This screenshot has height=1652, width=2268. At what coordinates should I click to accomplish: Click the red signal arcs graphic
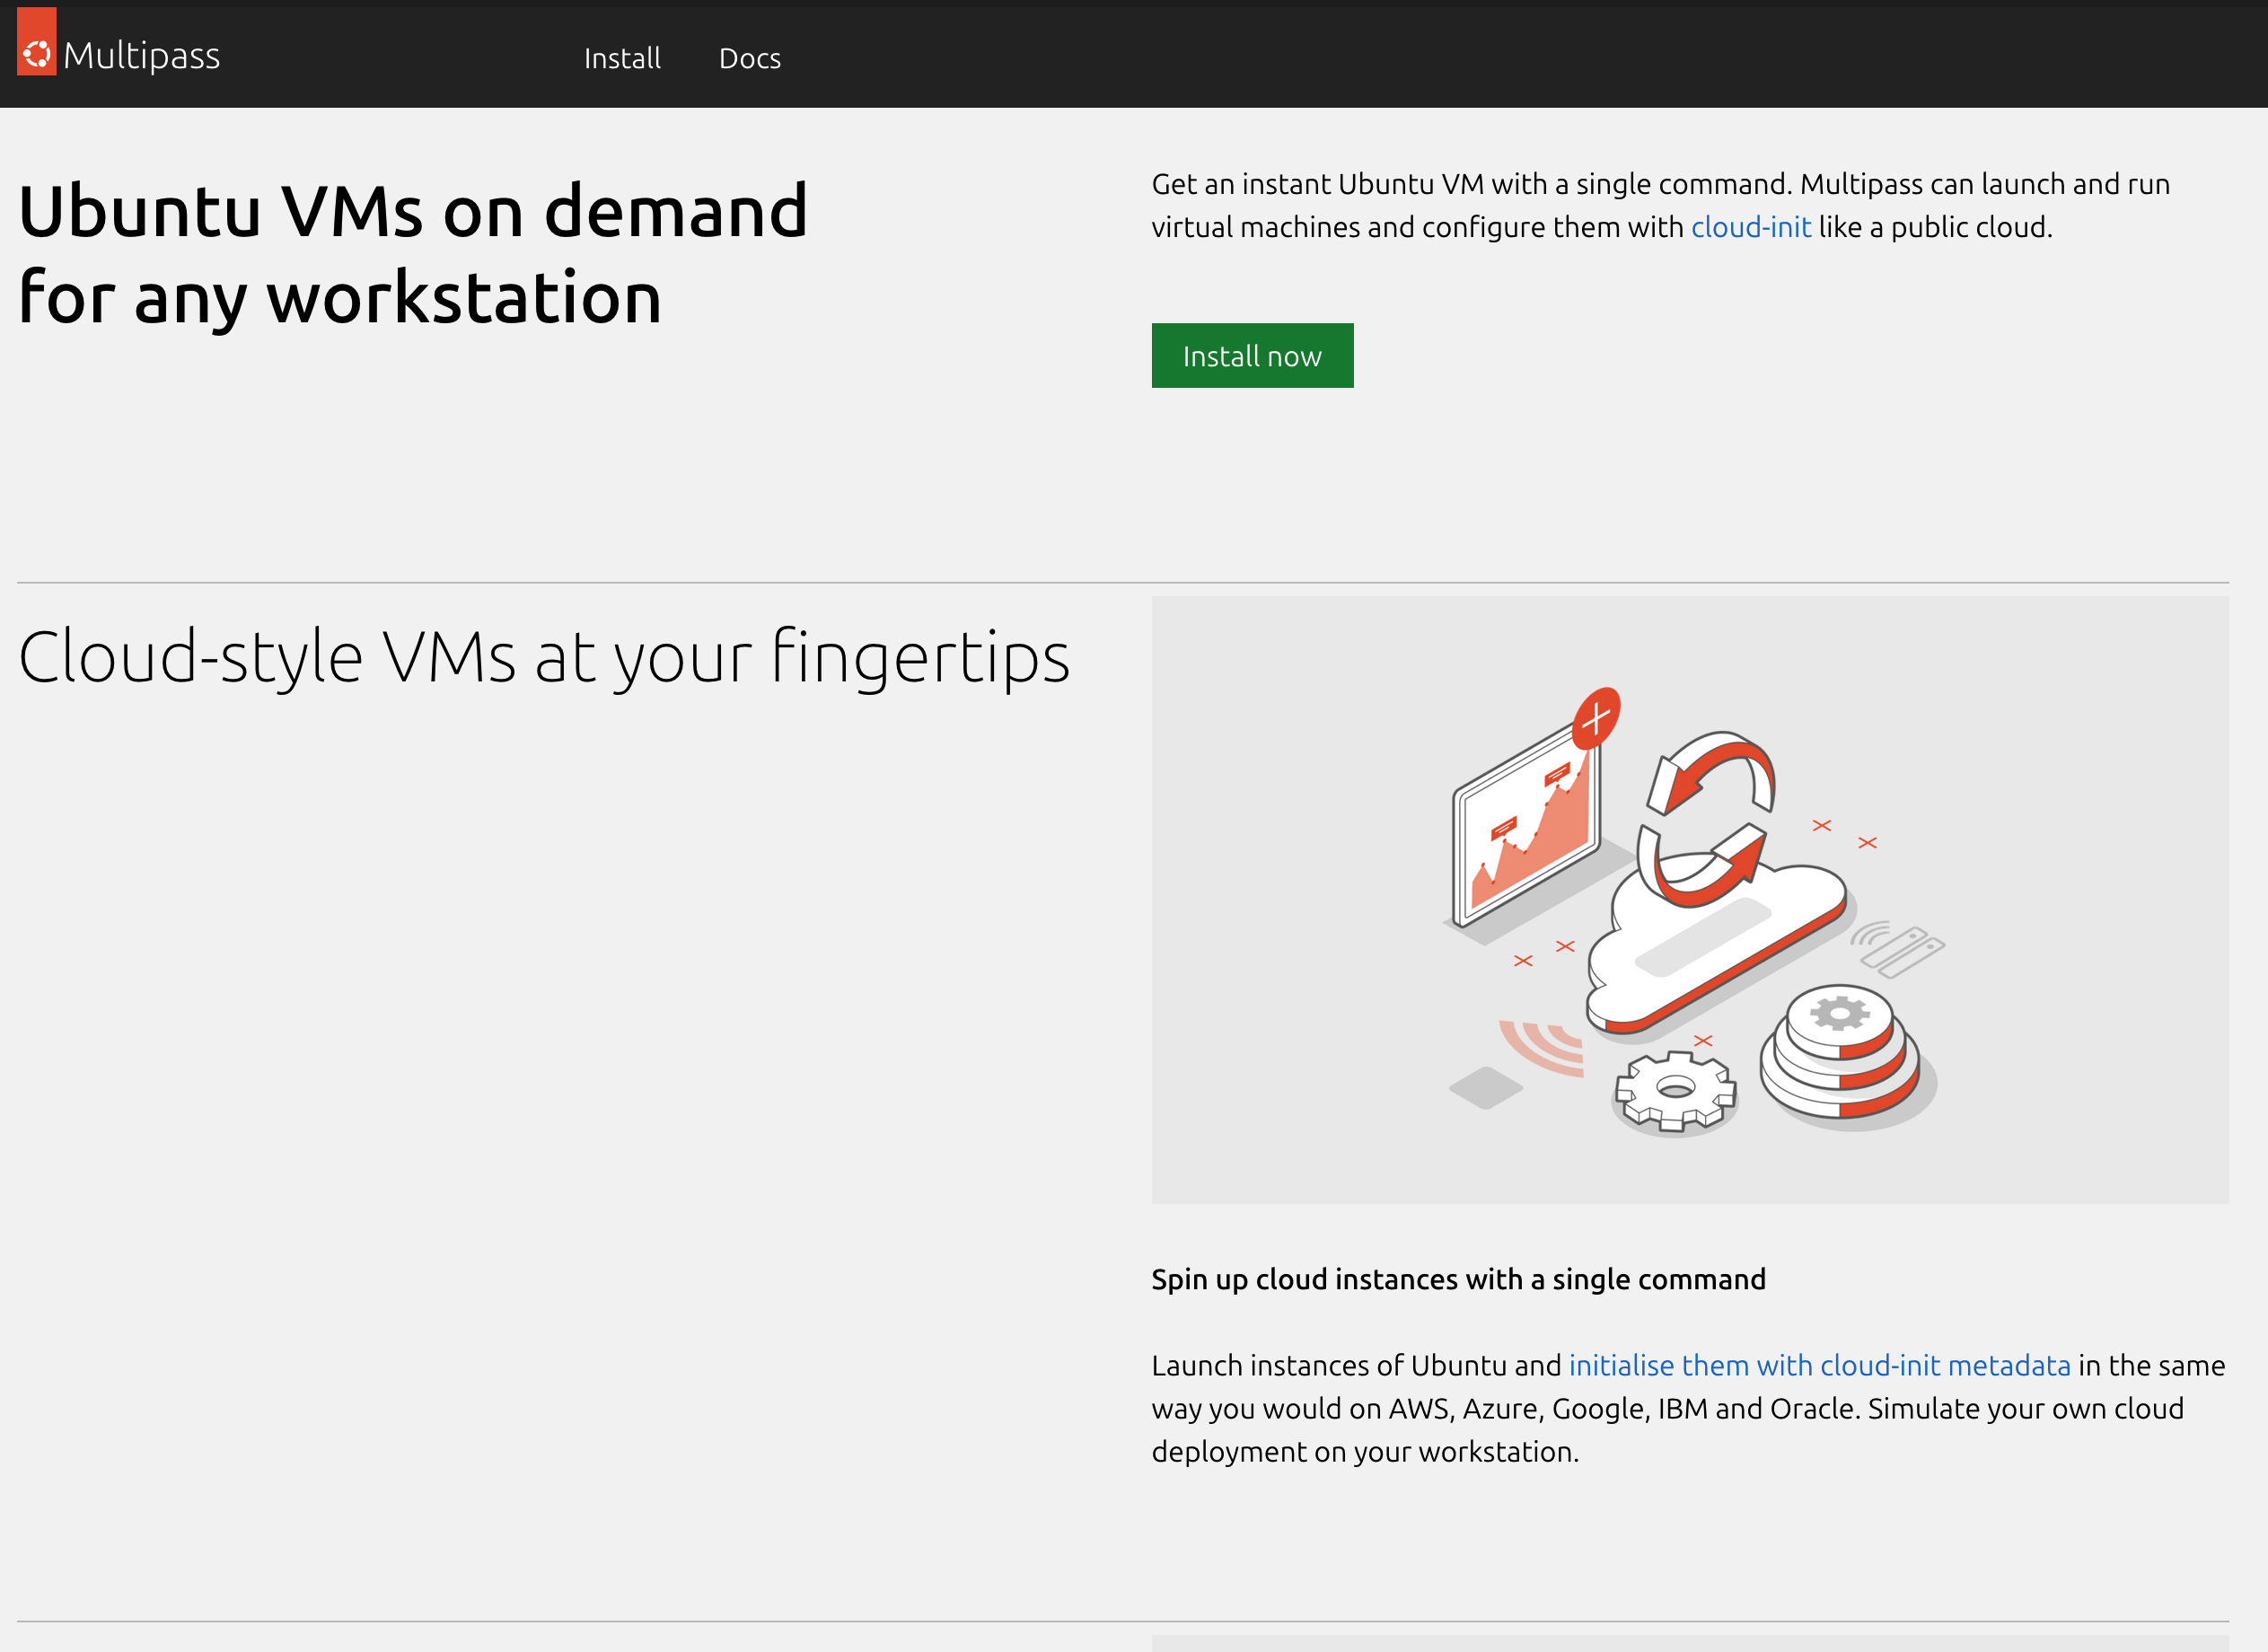[1545, 1047]
